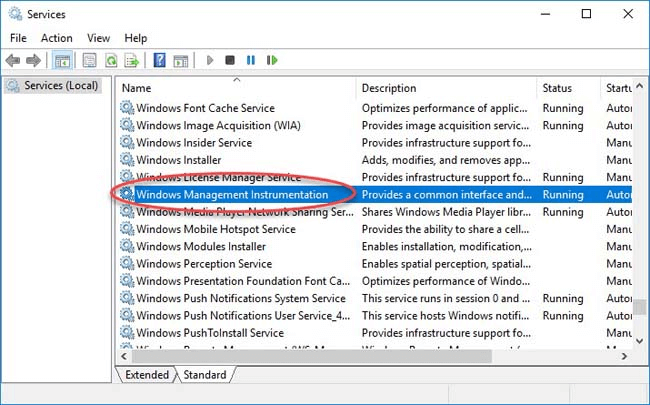Restart the service with the restart icon
Image resolution: width=650 pixels, height=405 pixels.
[x=272, y=61]
